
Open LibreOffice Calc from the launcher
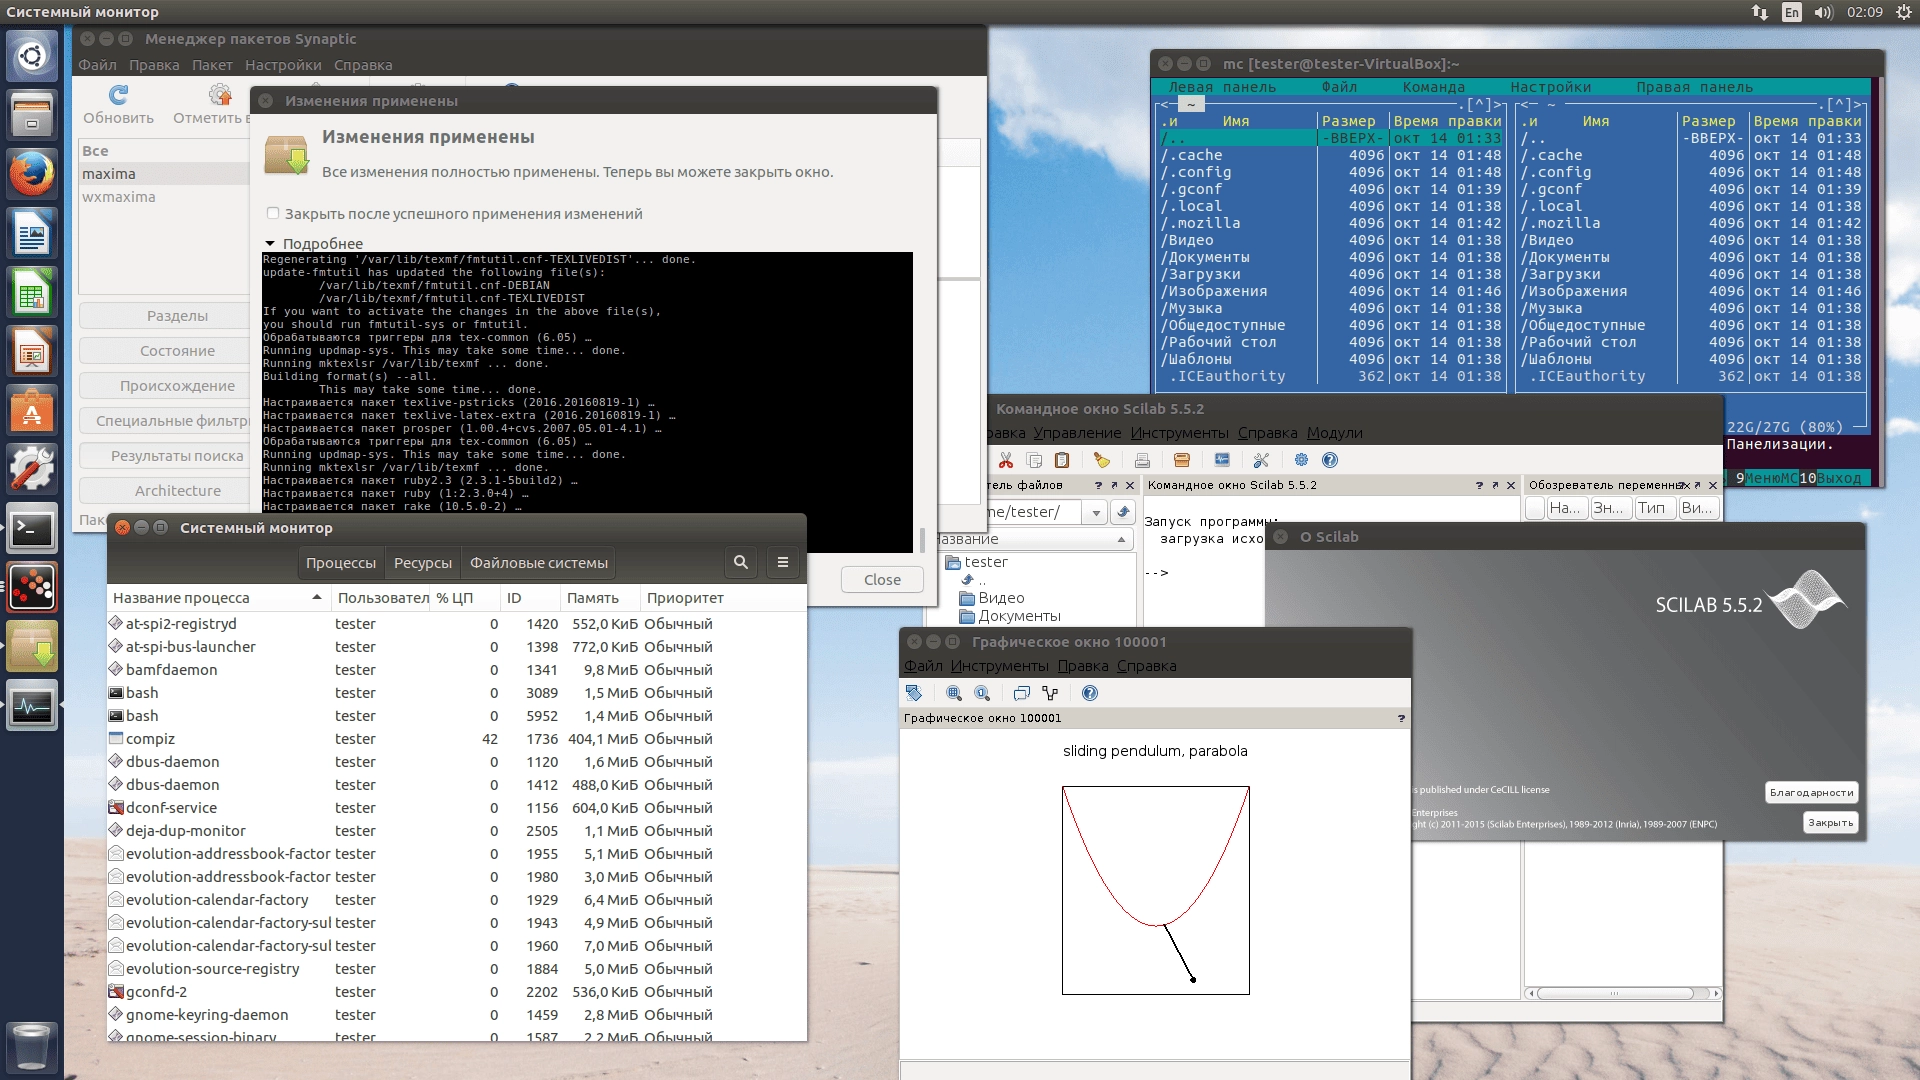click(32, 292)
